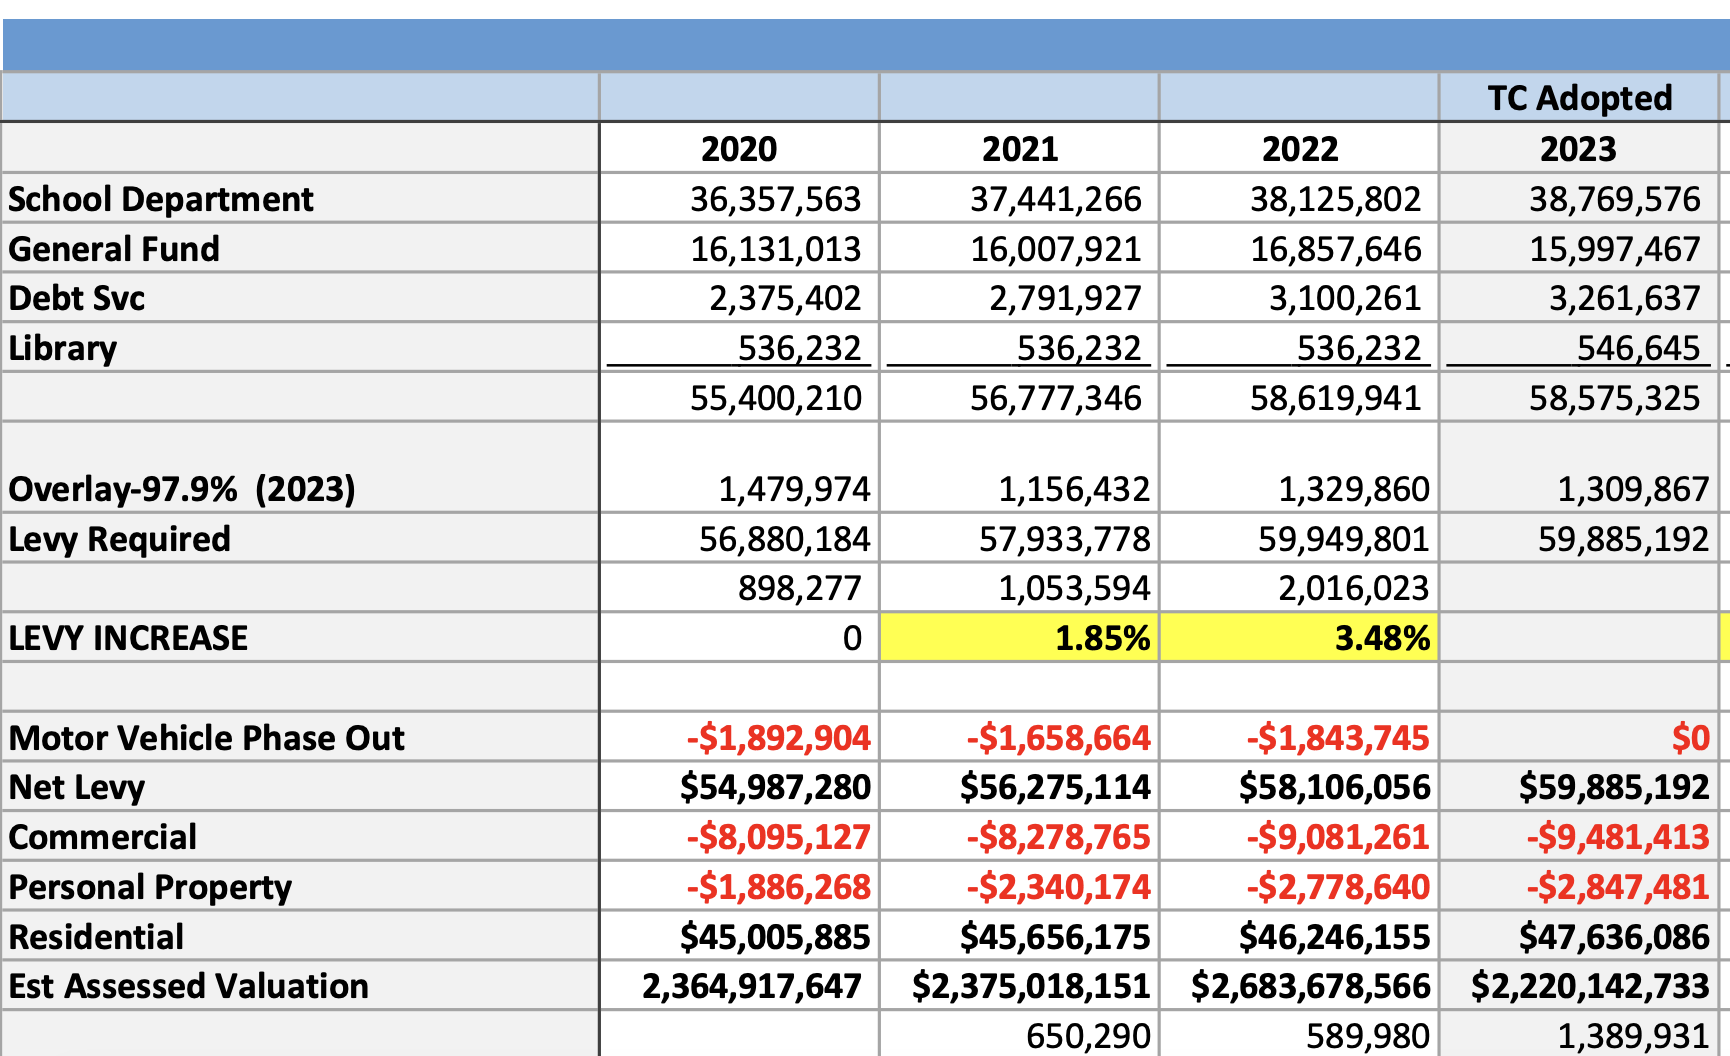Select the yellow 1.85% levy increase cell
Image resolution: width=1730 pixels, height=1056 pixels.
tap(1019, 638)
